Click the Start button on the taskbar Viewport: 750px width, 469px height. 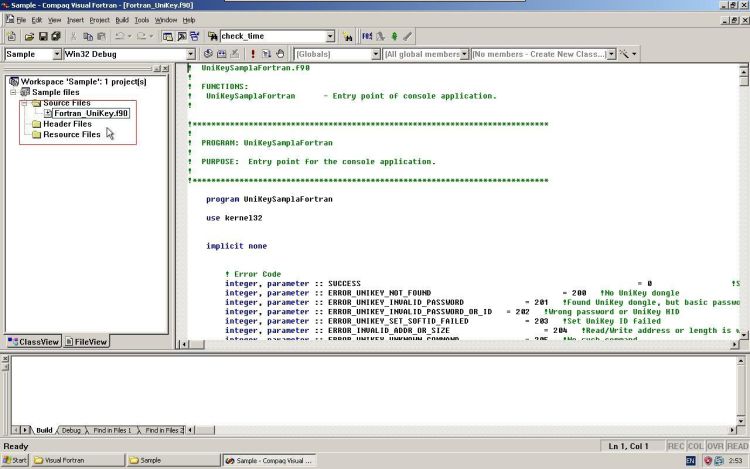coord(15,460)
